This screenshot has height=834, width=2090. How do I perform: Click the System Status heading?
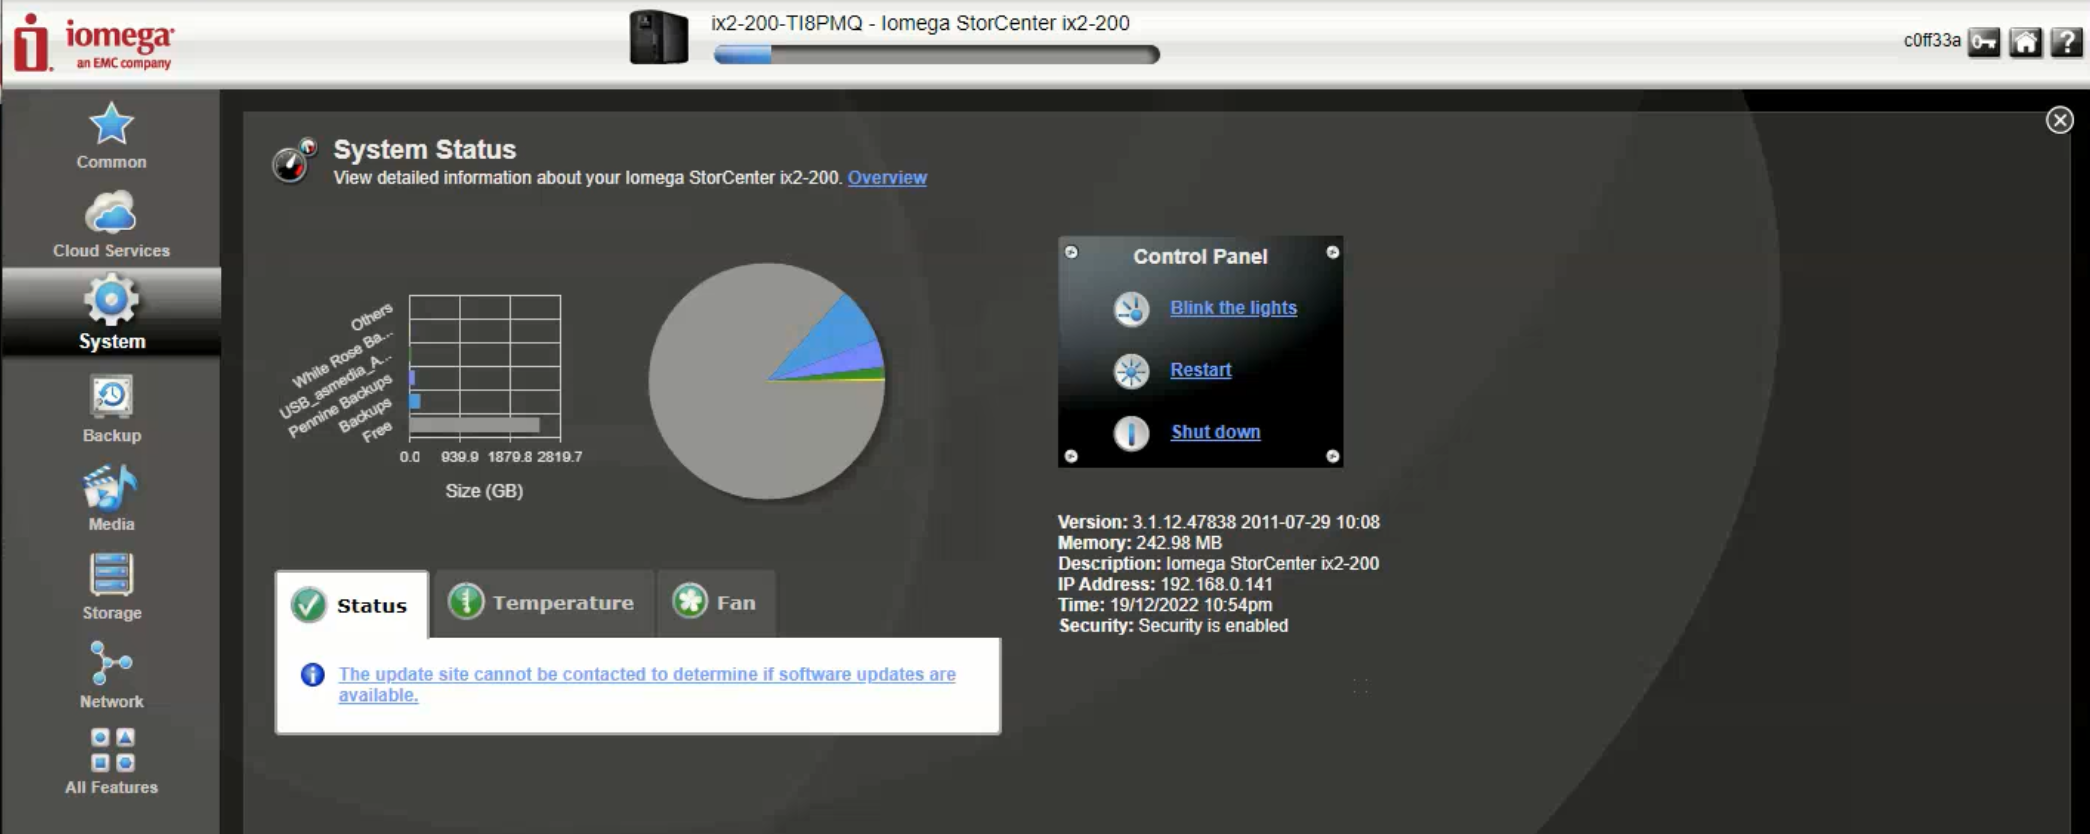[x=425, y=150]
